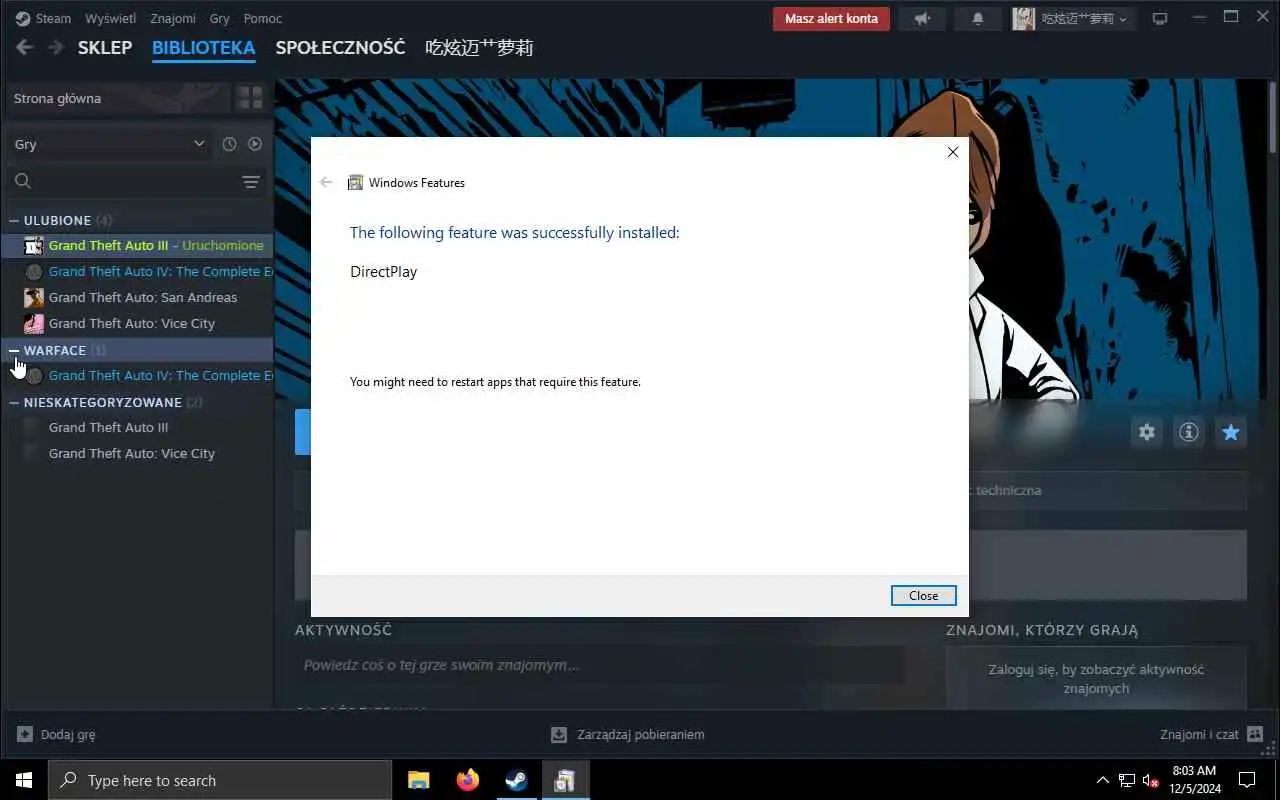The image size is (1280, 800).
Task: Click the Steam logo menu
Action: [x=43, y=18]
